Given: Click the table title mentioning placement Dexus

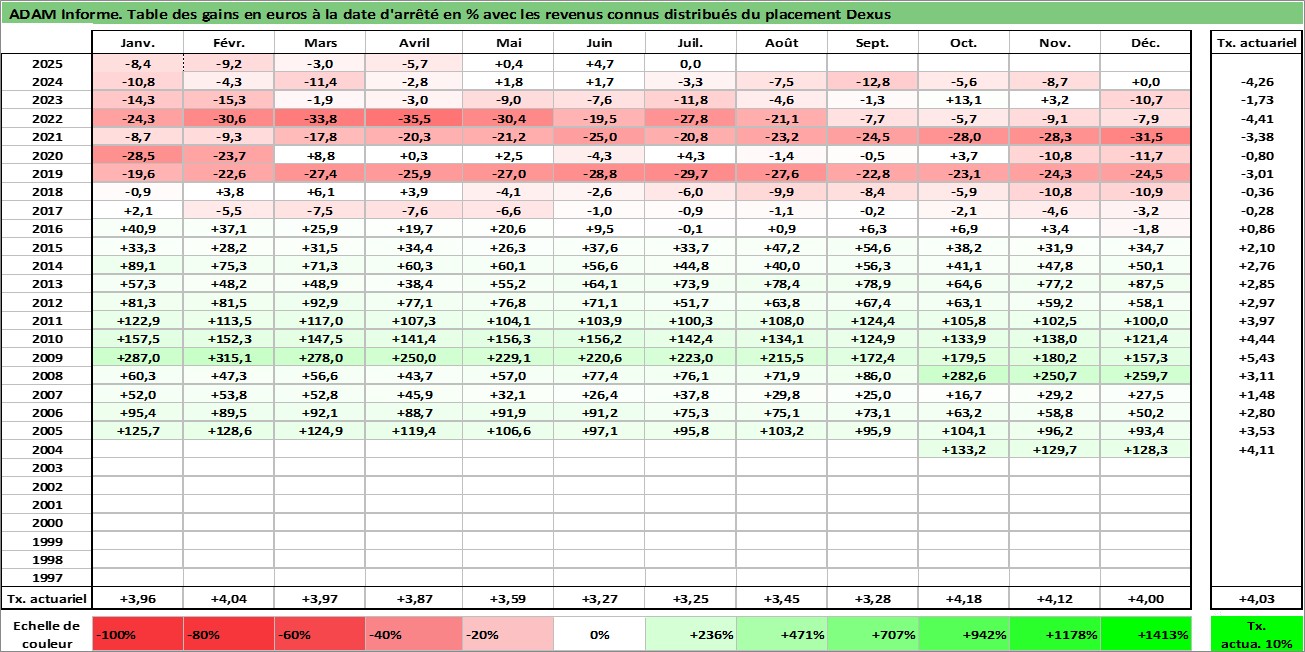Looking at the screenshot, I should coord(450,14).
